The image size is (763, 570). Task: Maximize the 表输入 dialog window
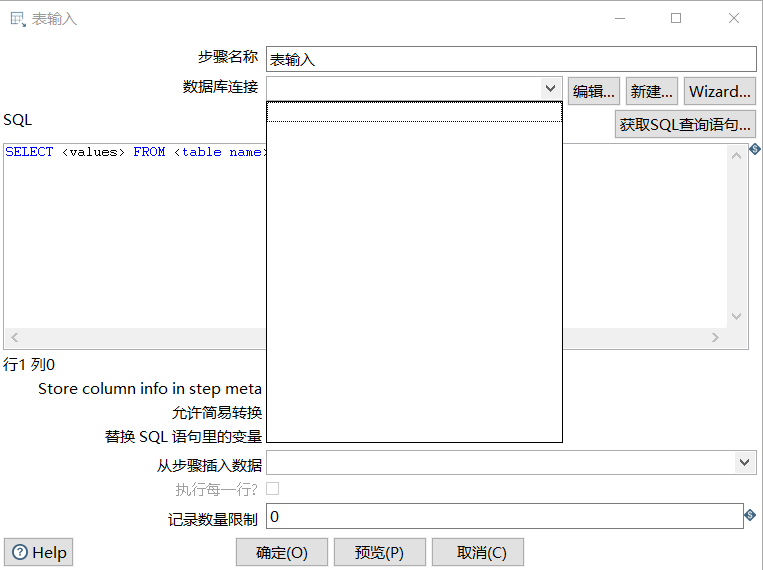click(x=676, y=18)
